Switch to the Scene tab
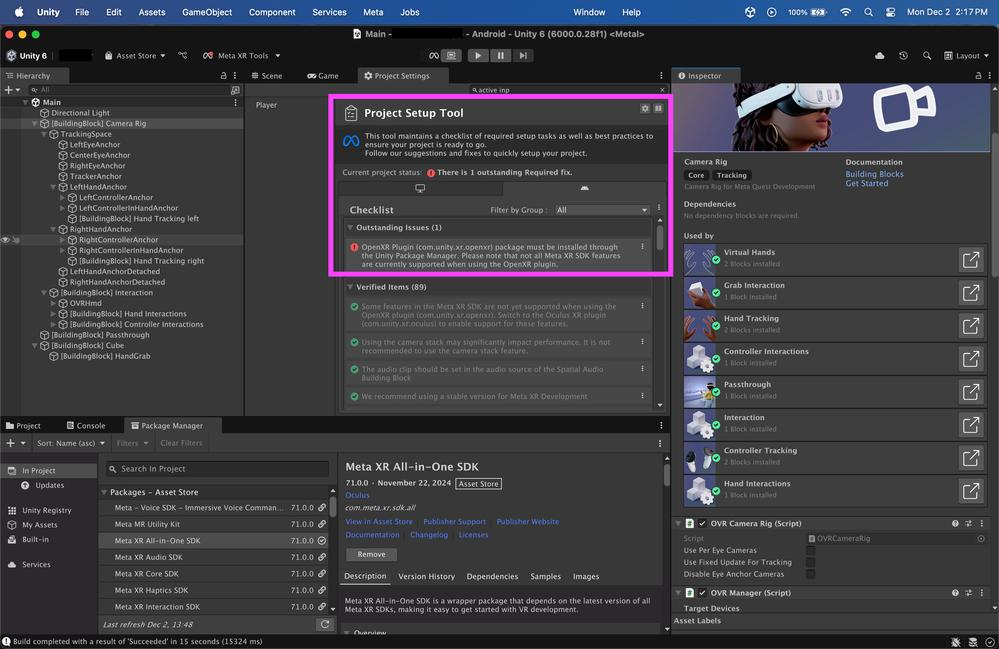 tap(266, 76)
